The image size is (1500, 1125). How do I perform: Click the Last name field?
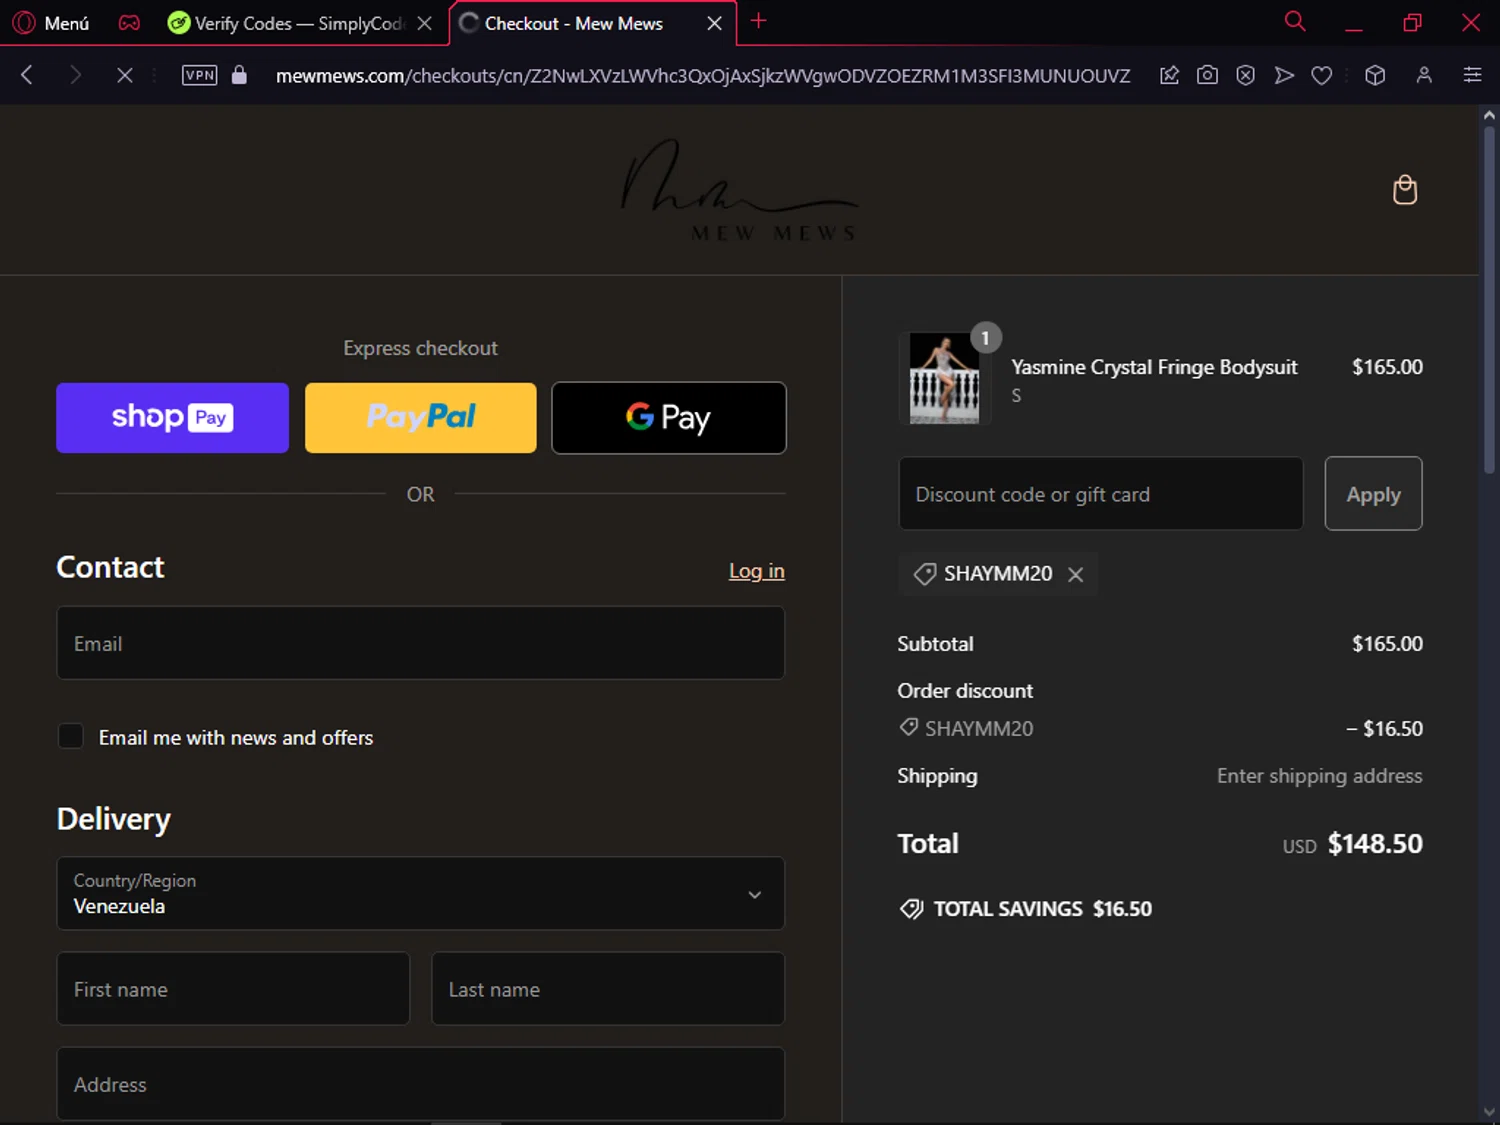[x=608, y=989]
